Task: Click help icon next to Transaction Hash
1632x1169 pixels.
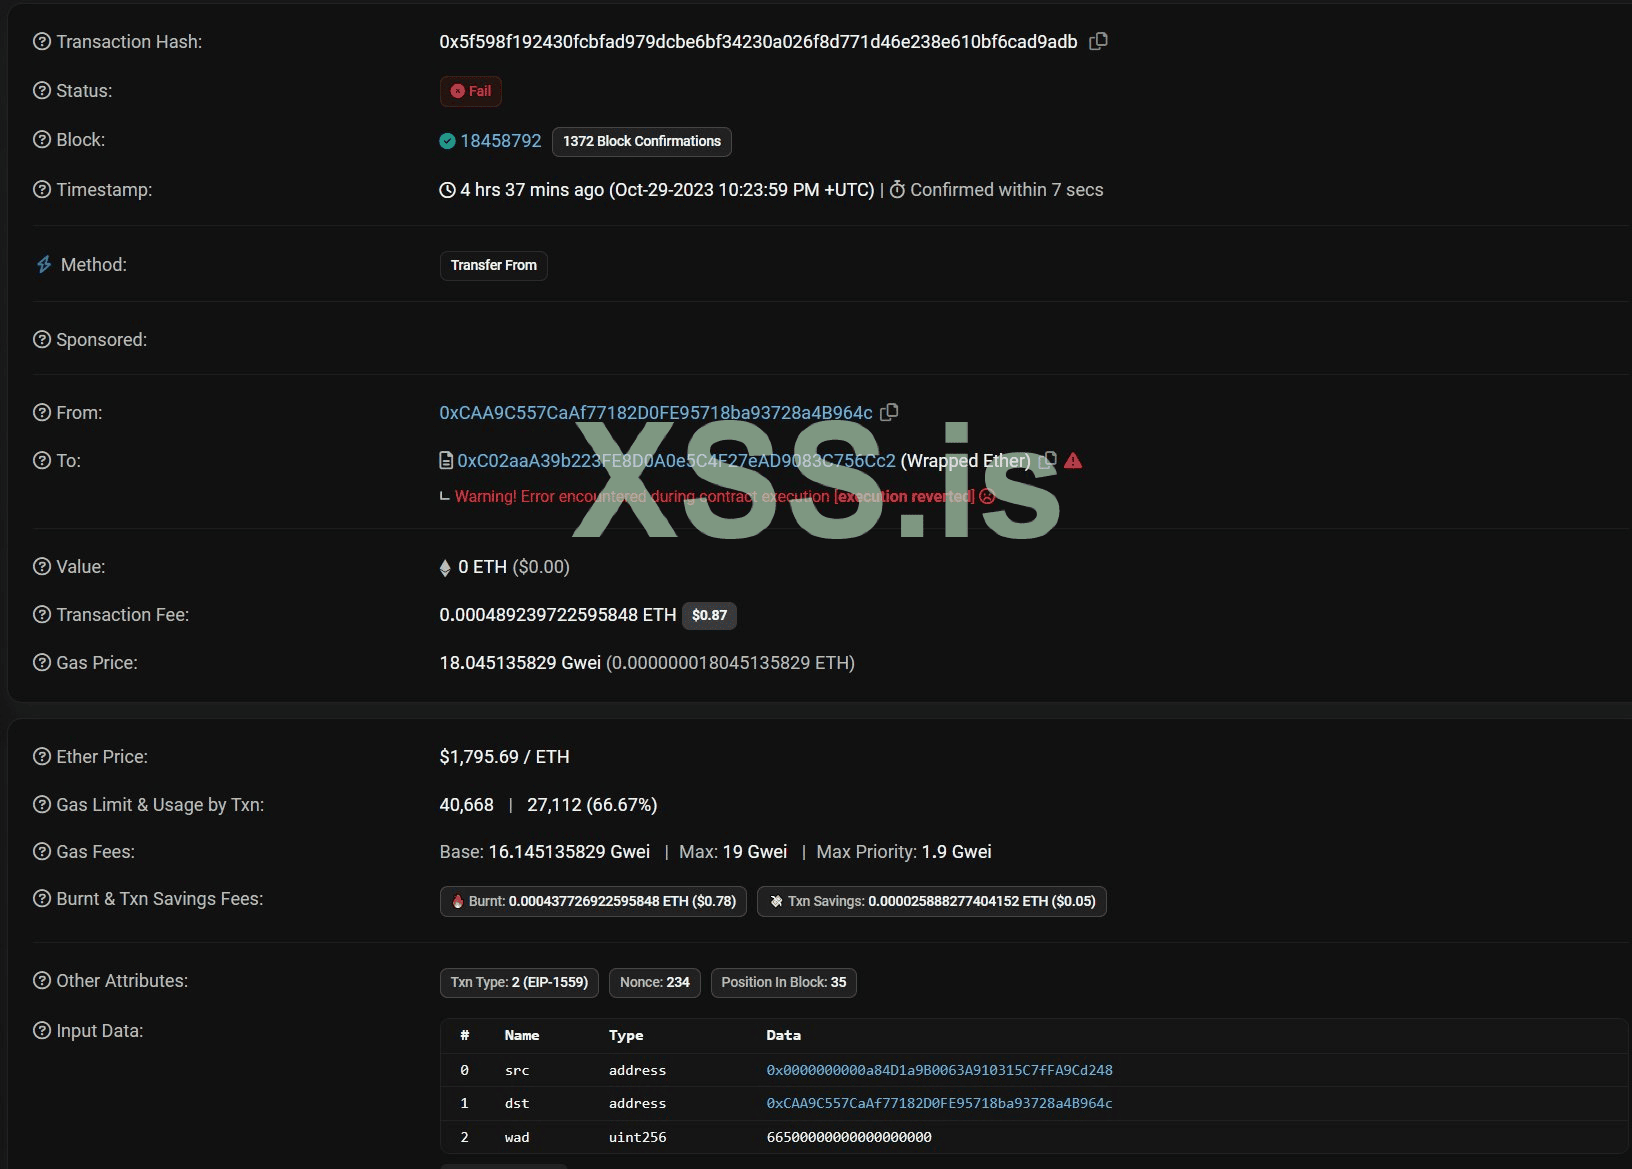Action: point(42,42)
